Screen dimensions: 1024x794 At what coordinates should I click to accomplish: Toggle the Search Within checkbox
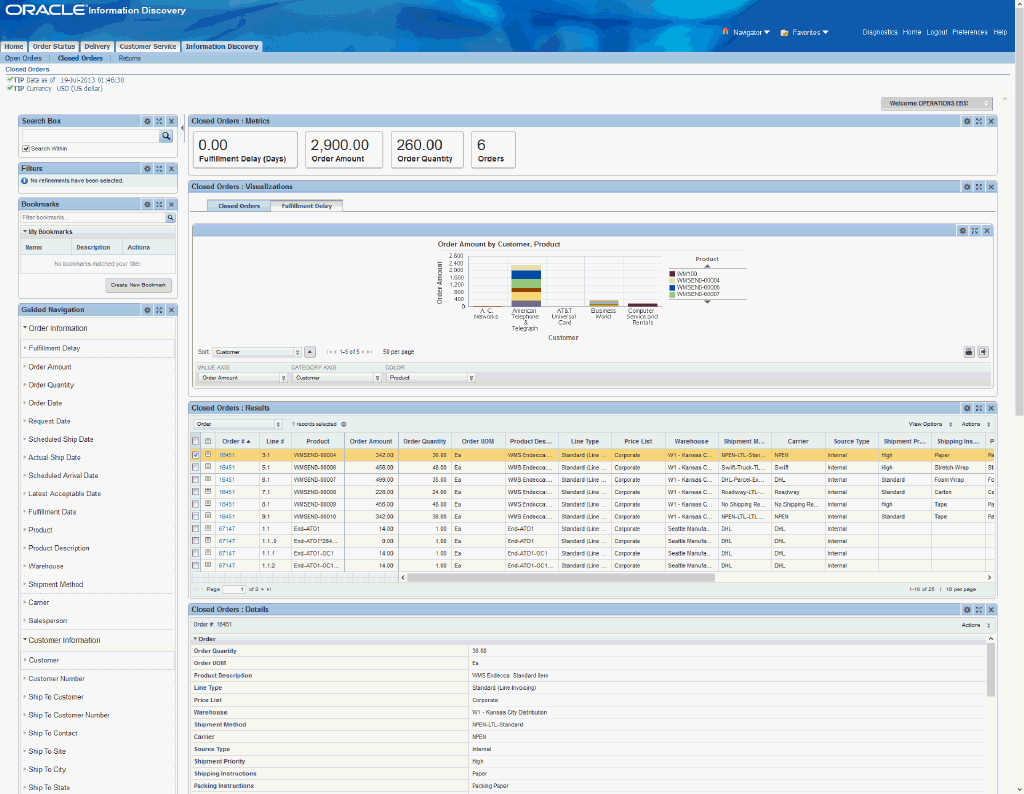click(x=26, y=149)
